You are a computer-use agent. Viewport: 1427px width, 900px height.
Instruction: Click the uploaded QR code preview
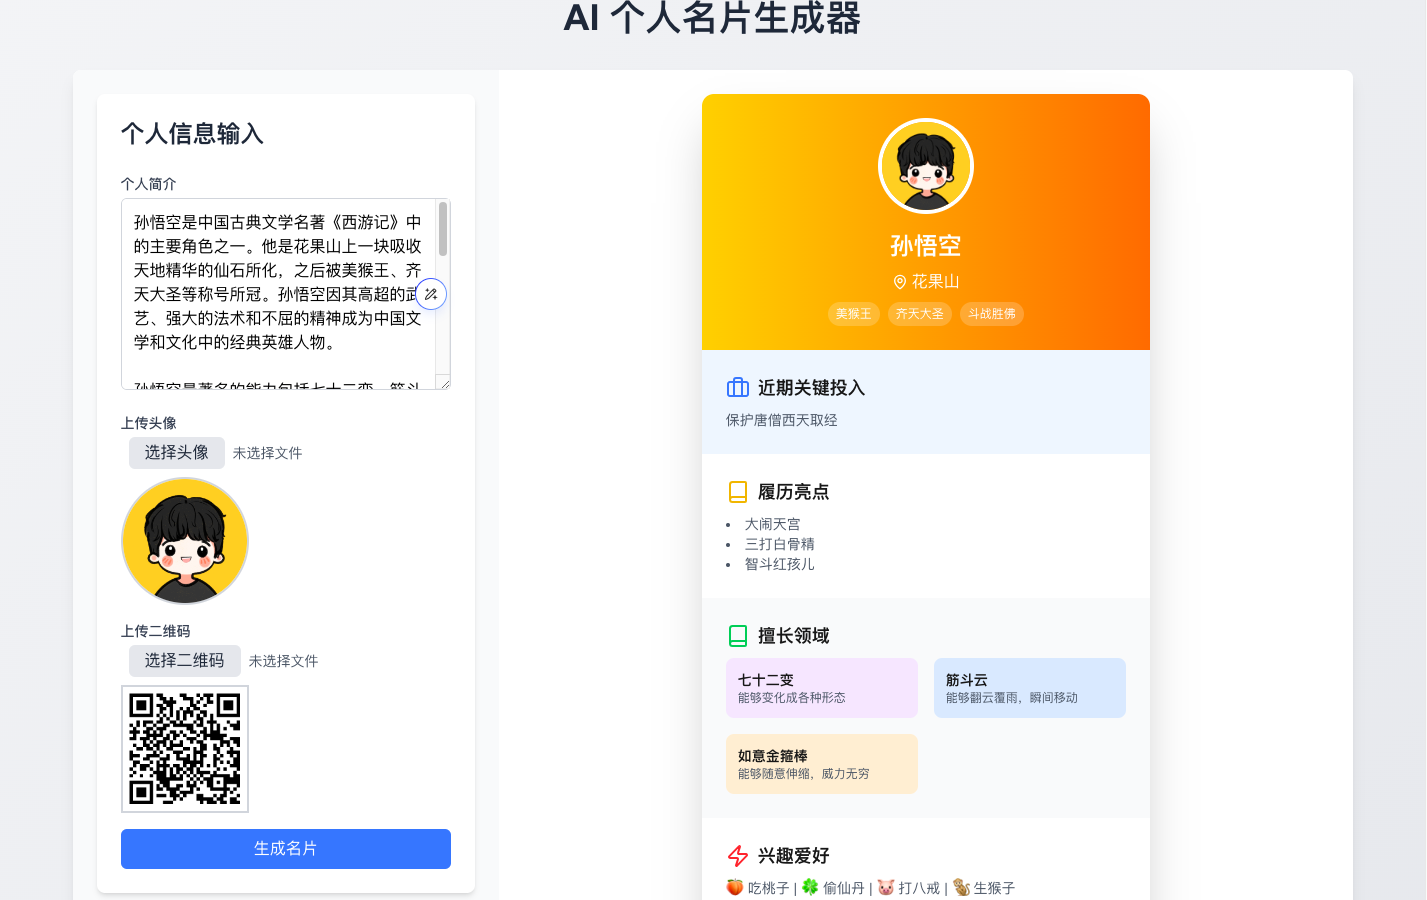coord(184,748)
